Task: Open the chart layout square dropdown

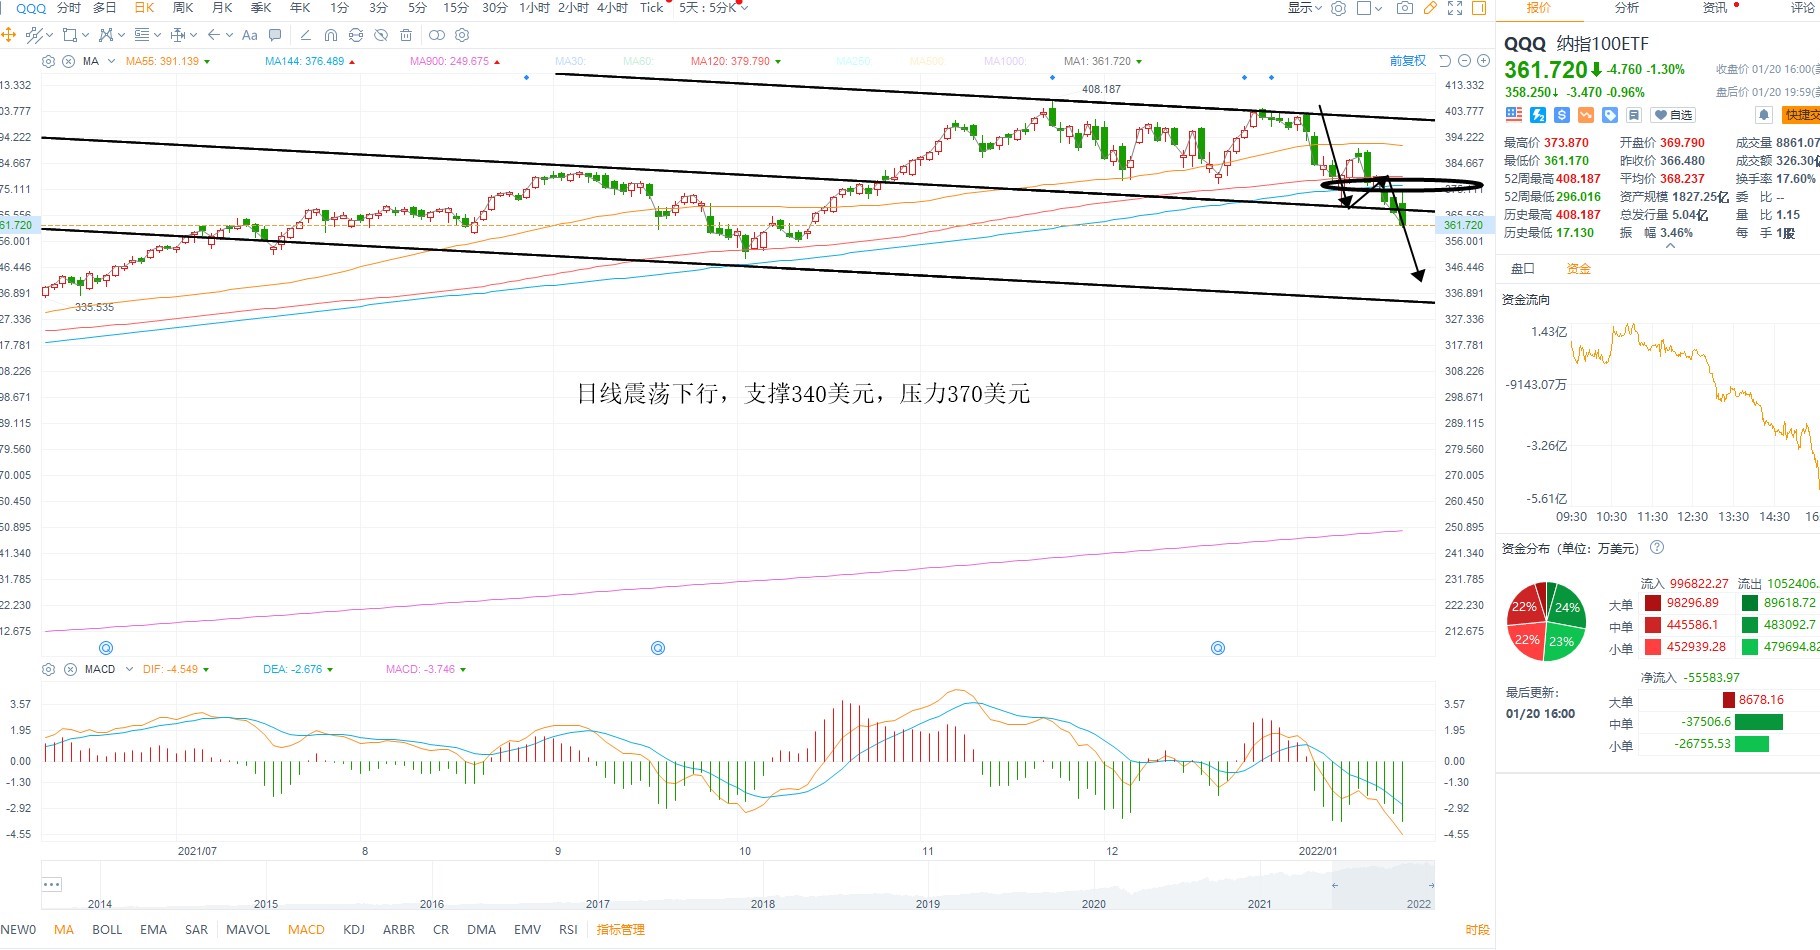Action: click(1369, 8)
